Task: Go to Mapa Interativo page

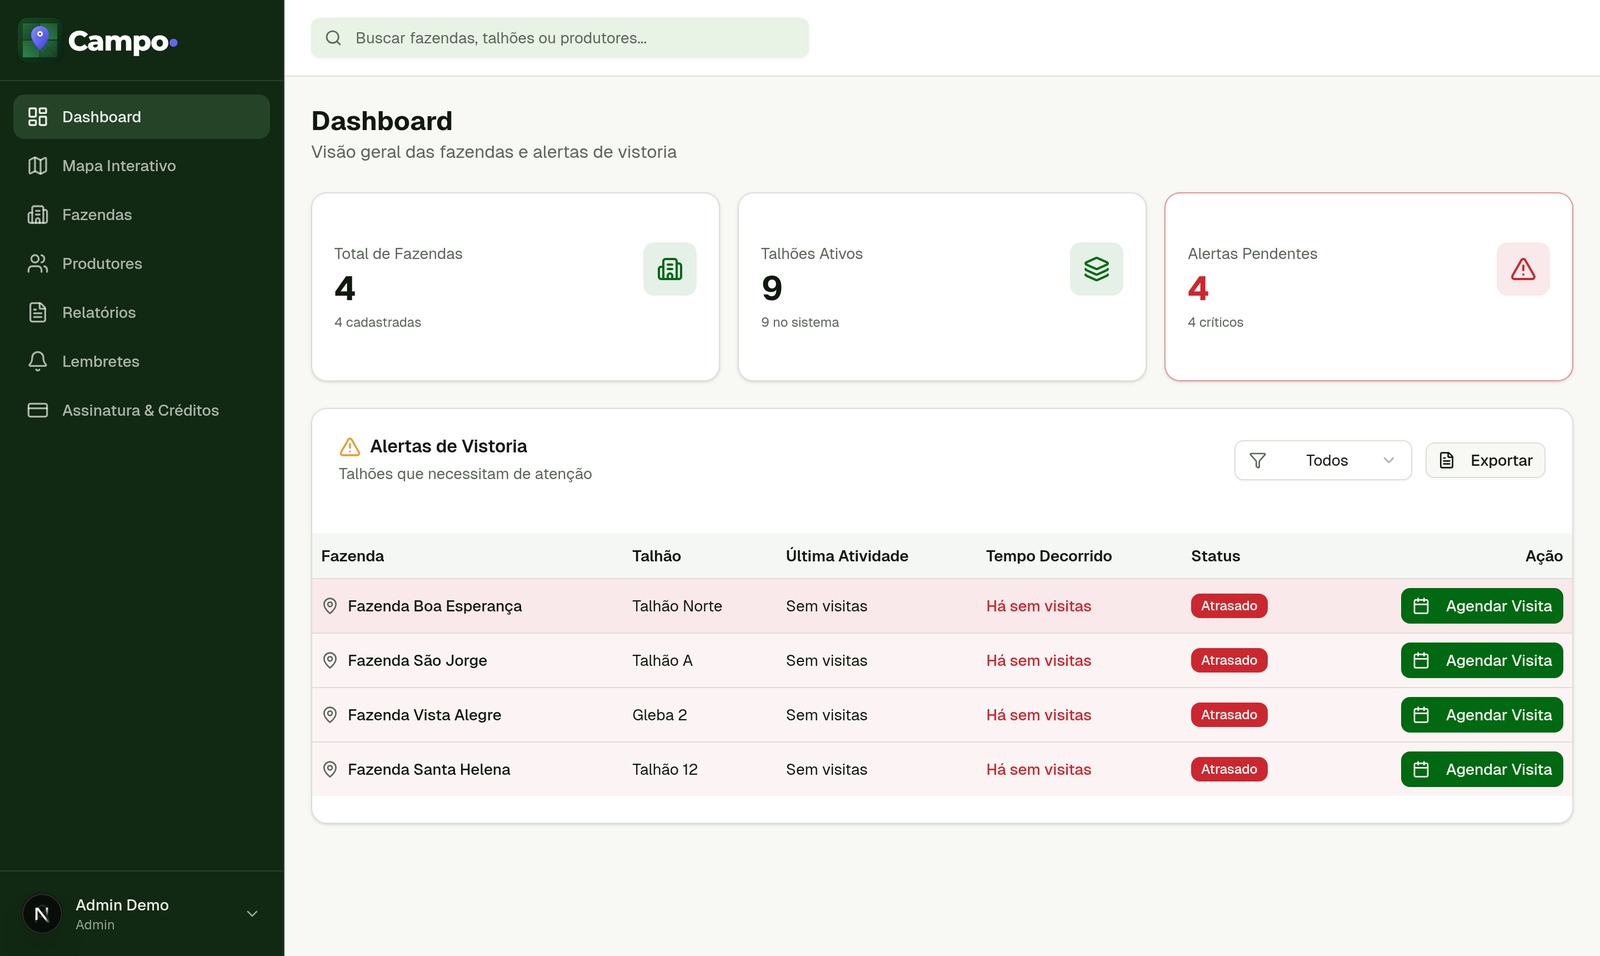Action: 142,166
